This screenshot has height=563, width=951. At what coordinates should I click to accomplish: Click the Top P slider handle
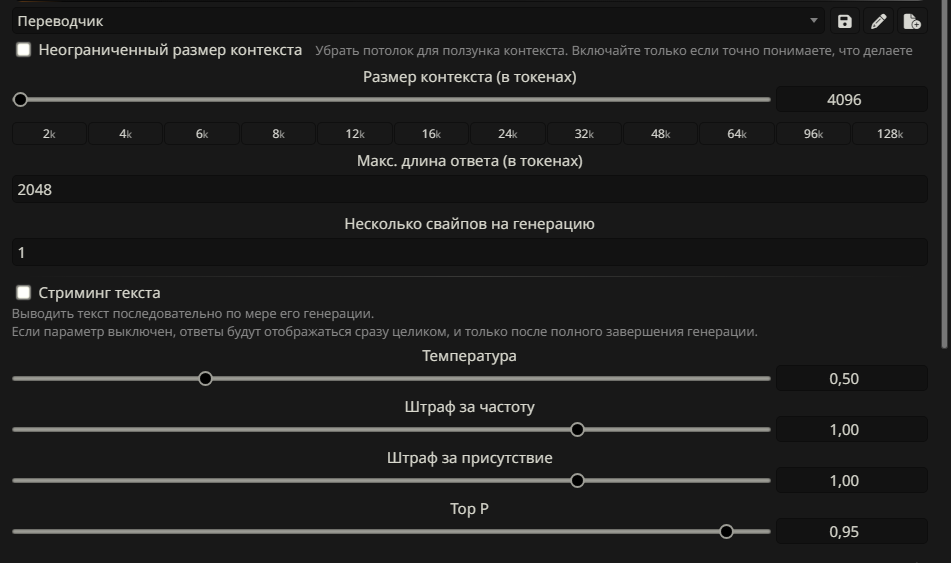726,531
